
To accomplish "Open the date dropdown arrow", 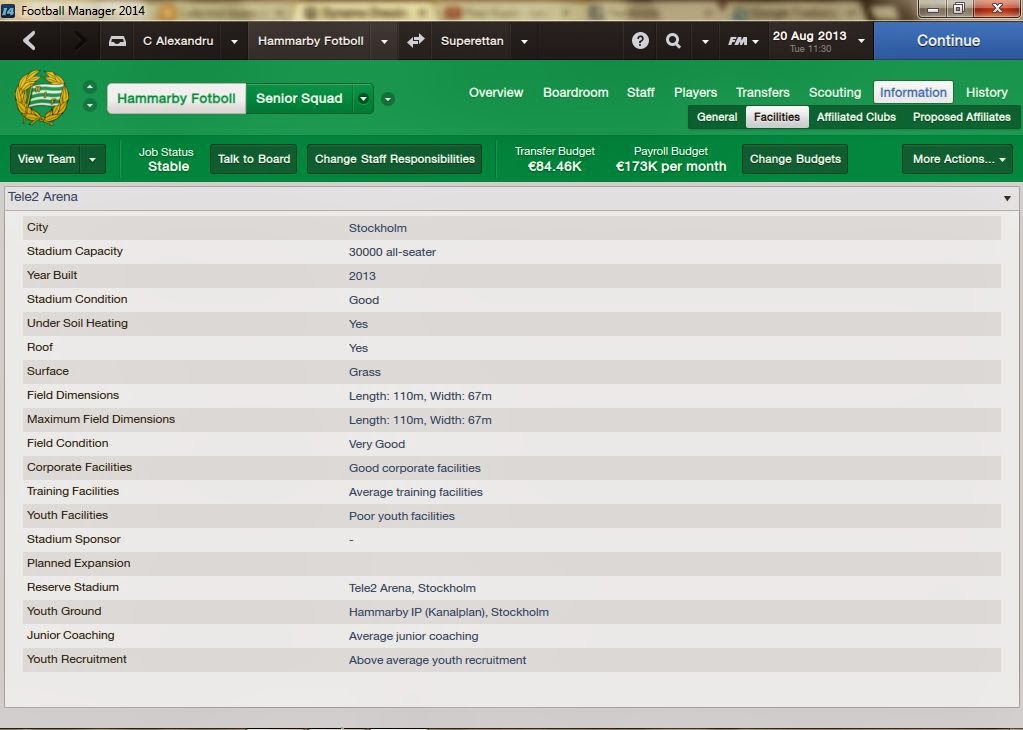I will tap(861, 40).
